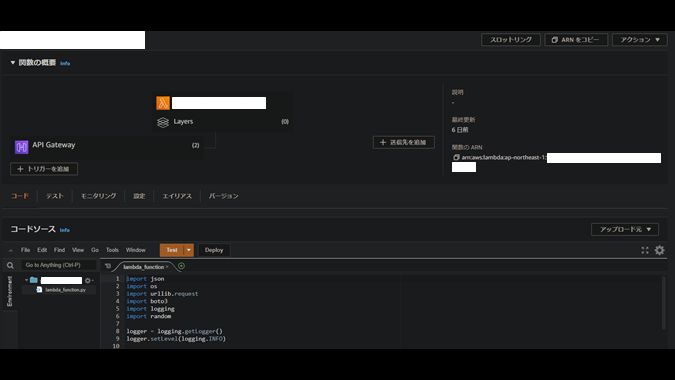Screen dimensions: 675x380
Task: Select the lambda_function editor tab
Action: [x=143, y=267]
